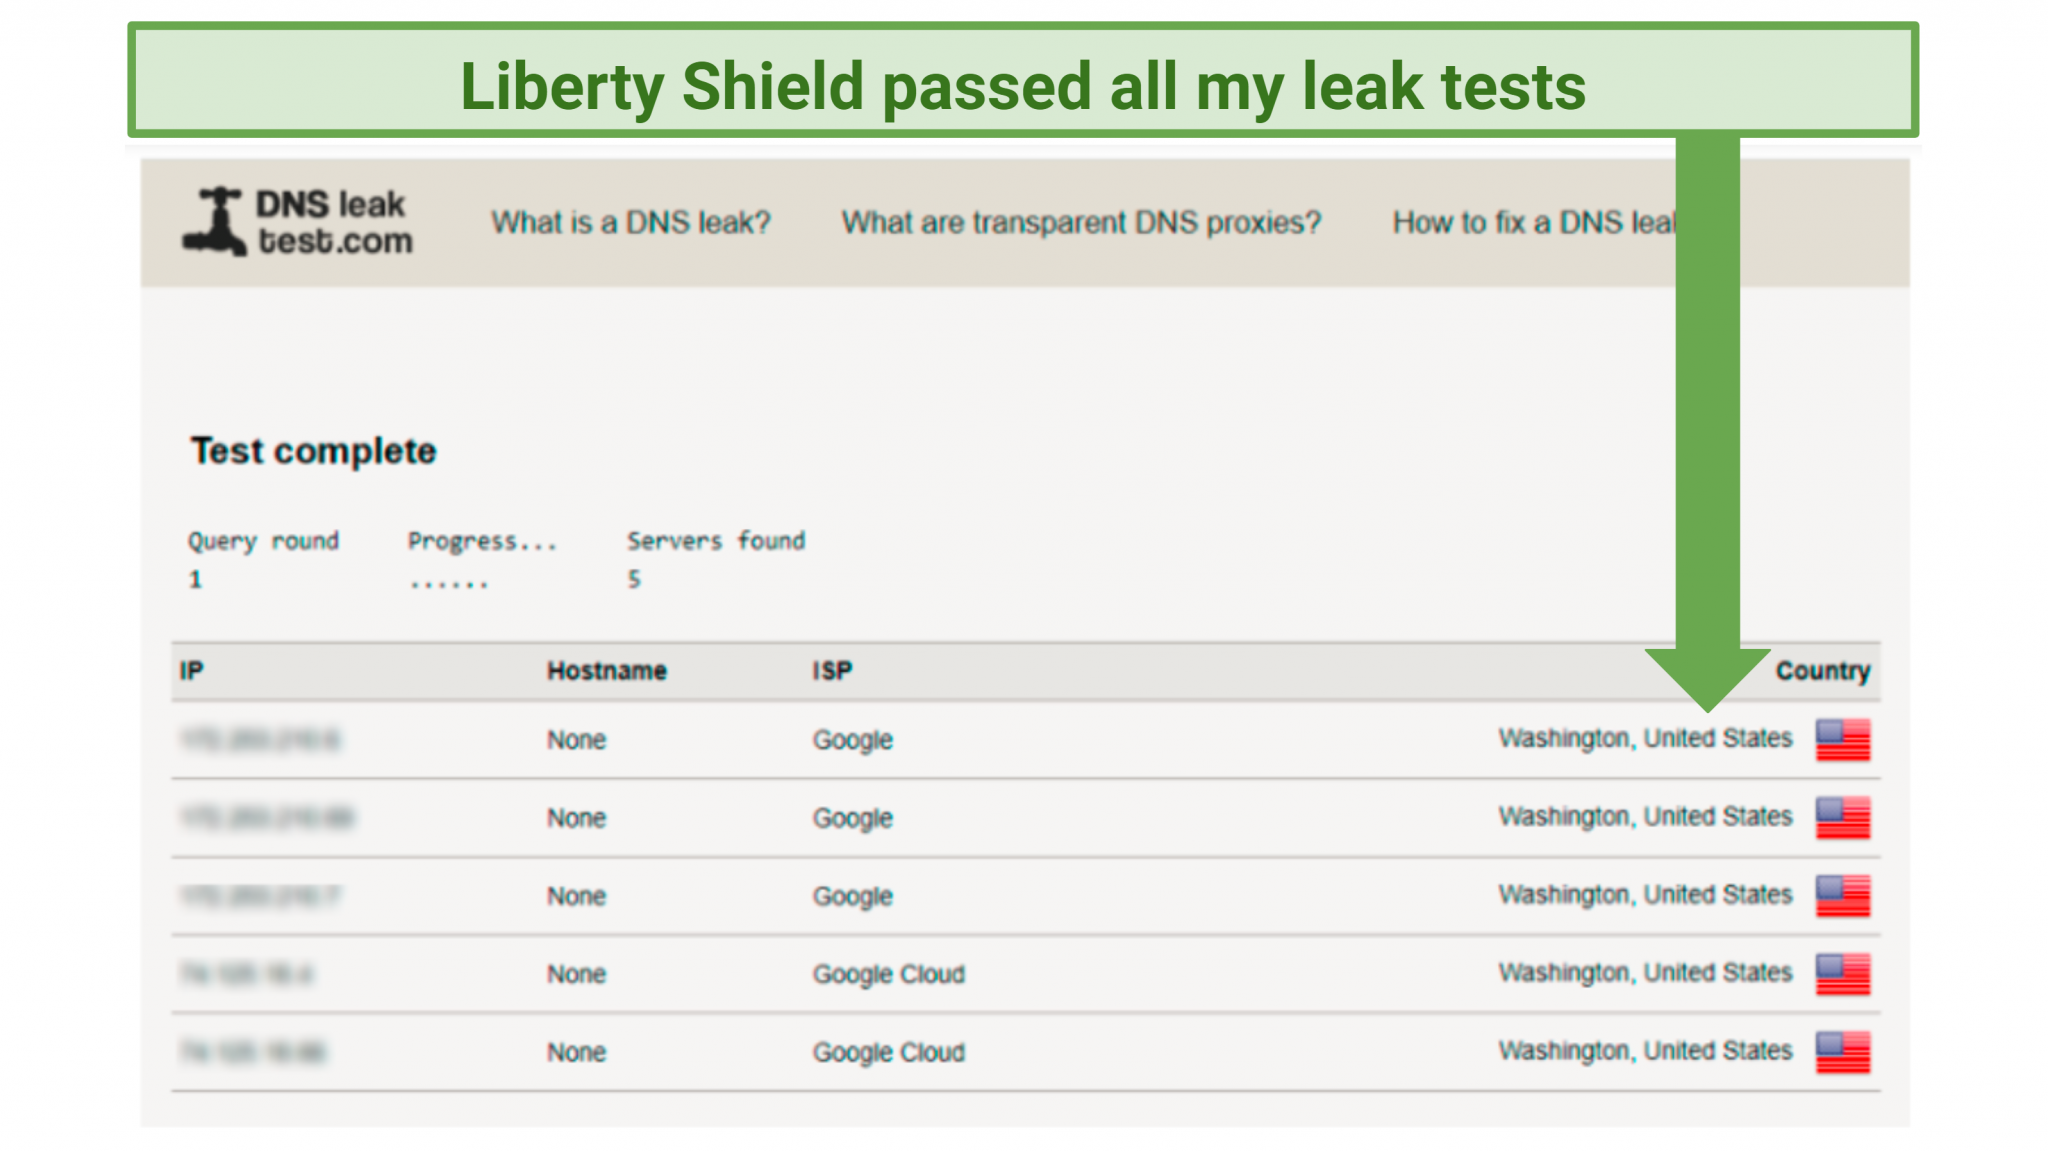Image resolution: width=2048 pixels, height=1151 pixels.
Task: Click the US flag beside the first result row
Action: pos(1843,740)
